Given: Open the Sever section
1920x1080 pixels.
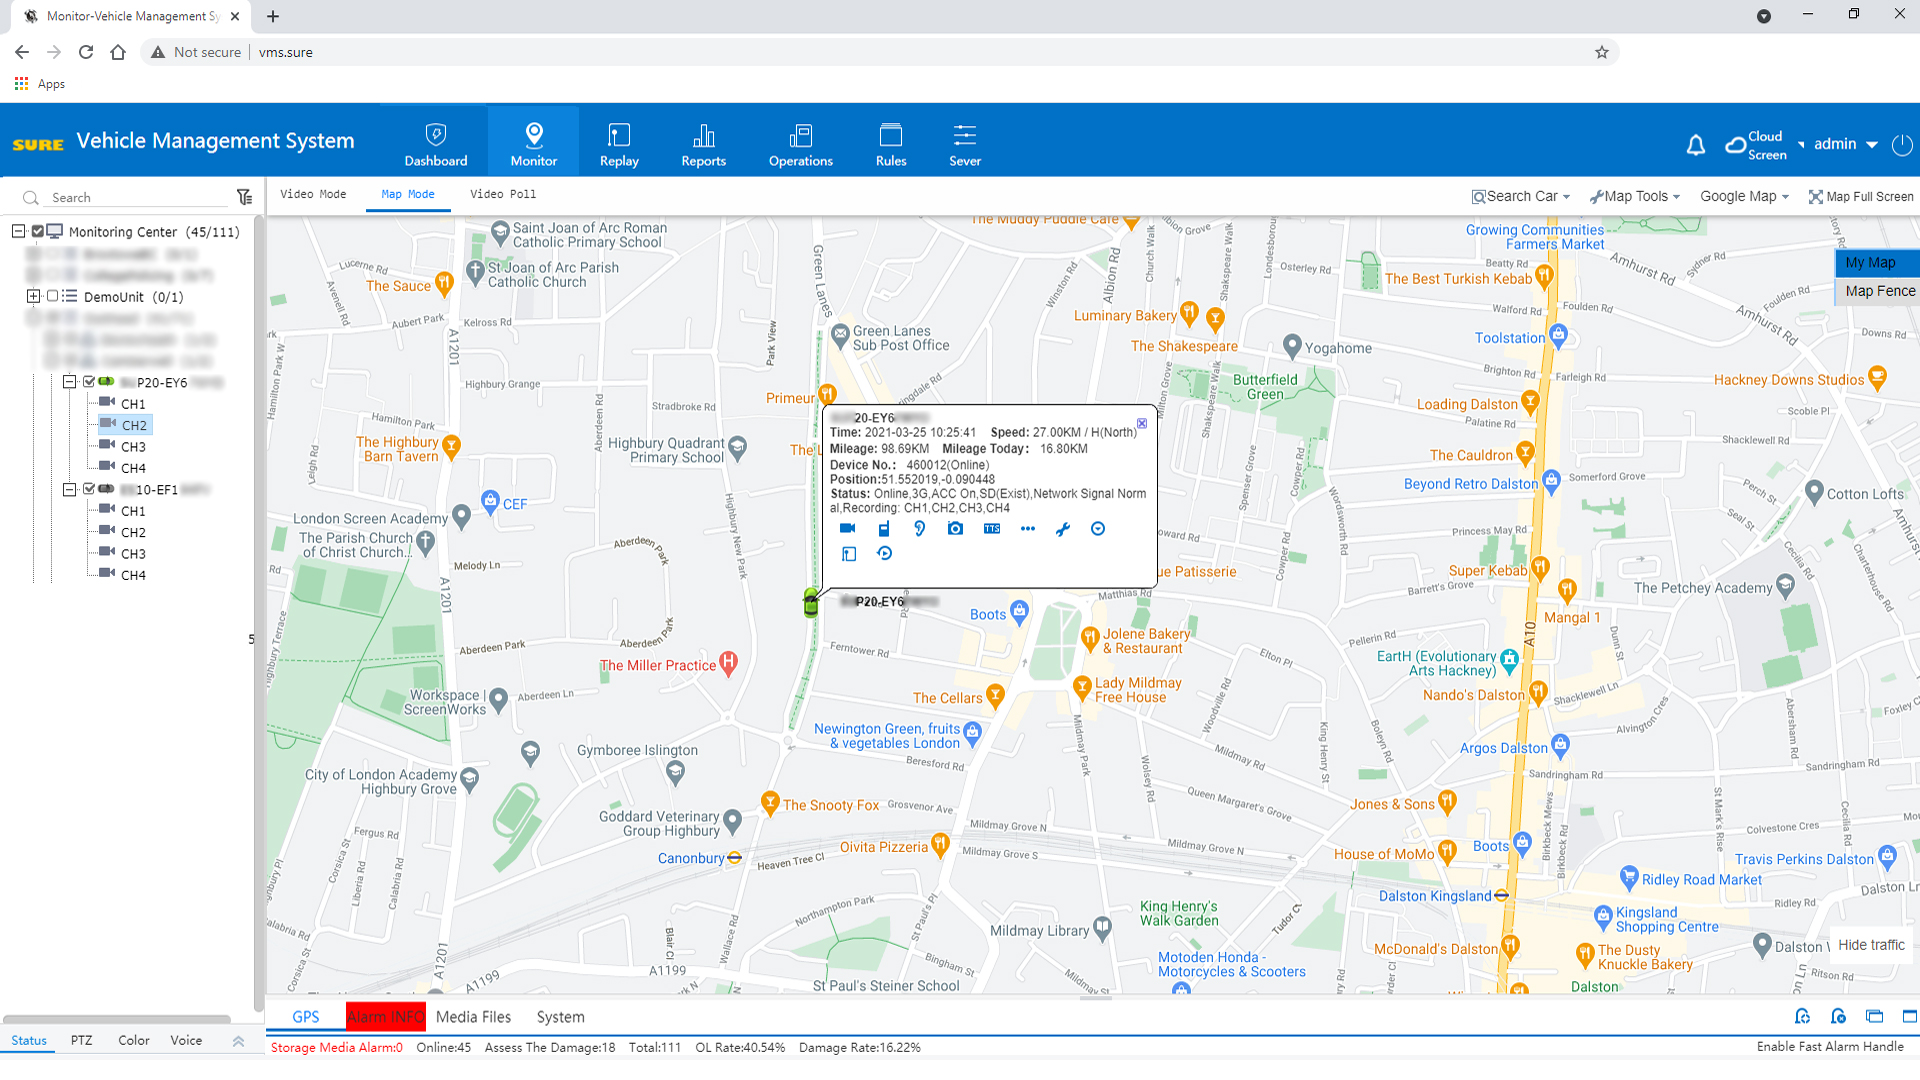Looking at the screenshot, I should tap(965, 144).
